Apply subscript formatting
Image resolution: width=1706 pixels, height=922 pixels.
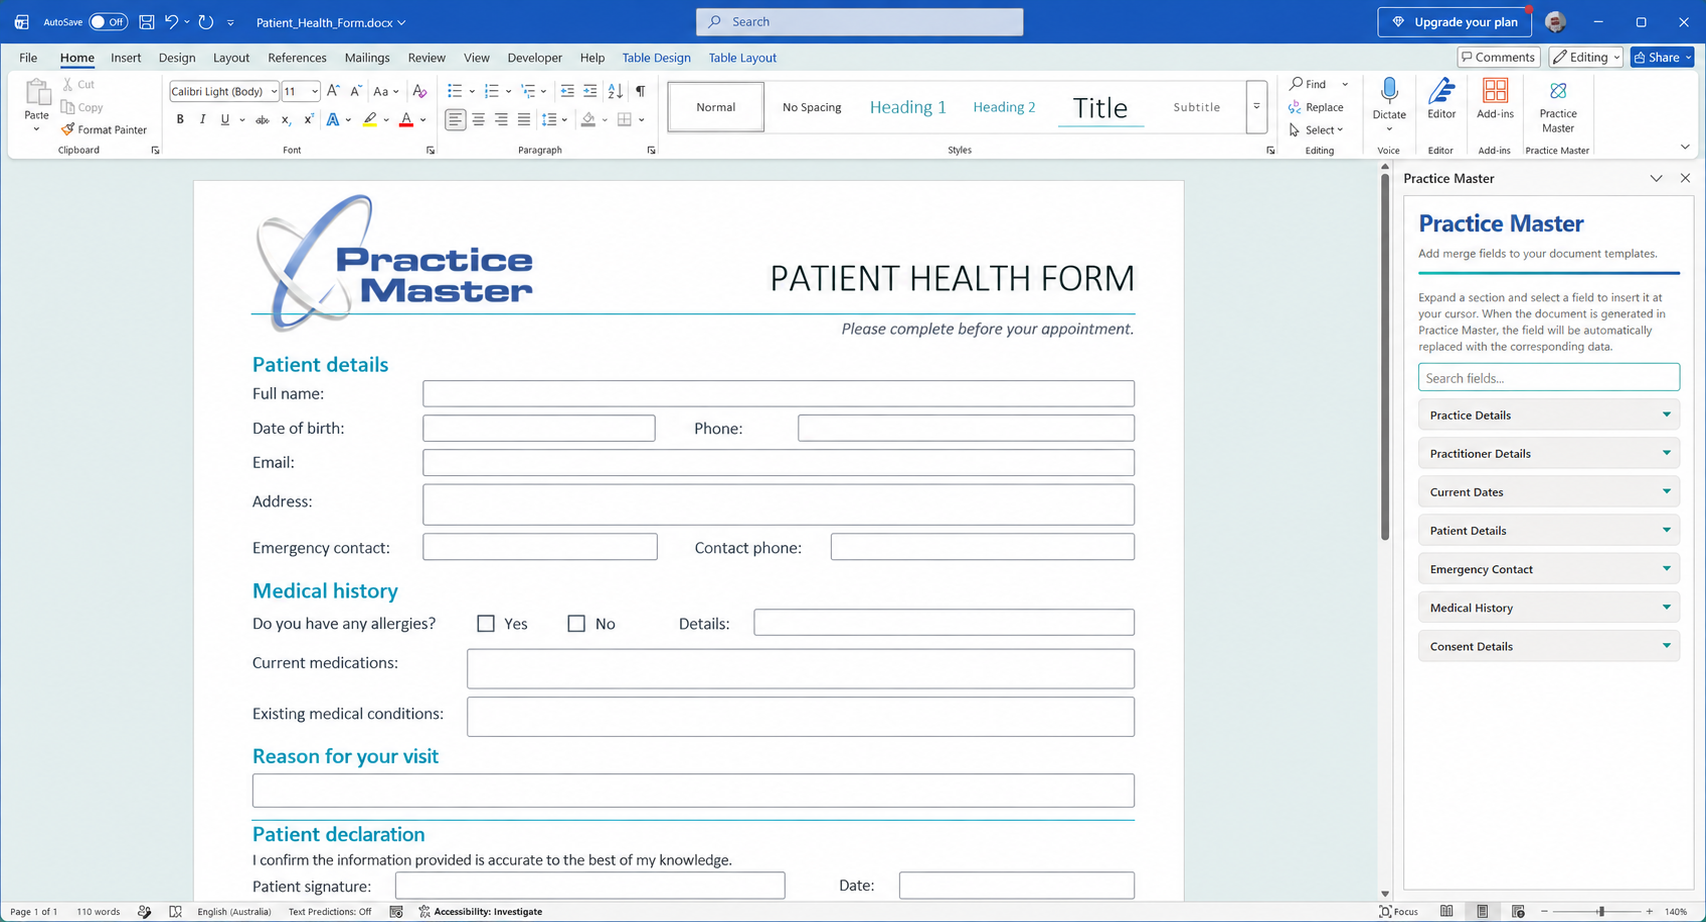click(x=286, y=120)
